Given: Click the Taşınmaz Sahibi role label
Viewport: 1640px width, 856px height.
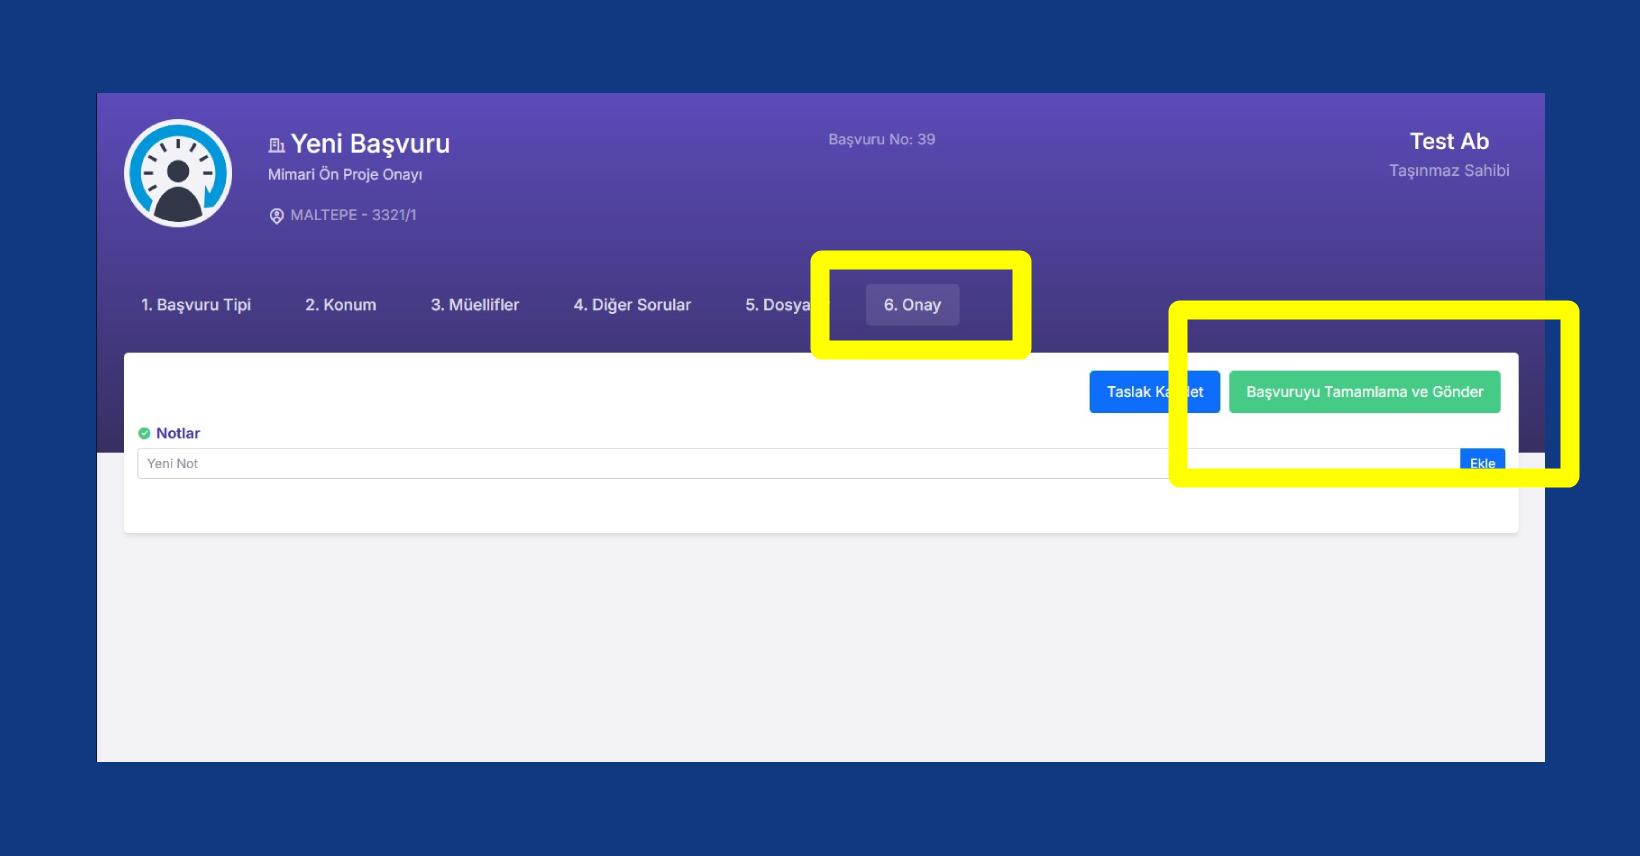Looking at the screenshot, I should pyautogui.click(x=1449, y=171).
